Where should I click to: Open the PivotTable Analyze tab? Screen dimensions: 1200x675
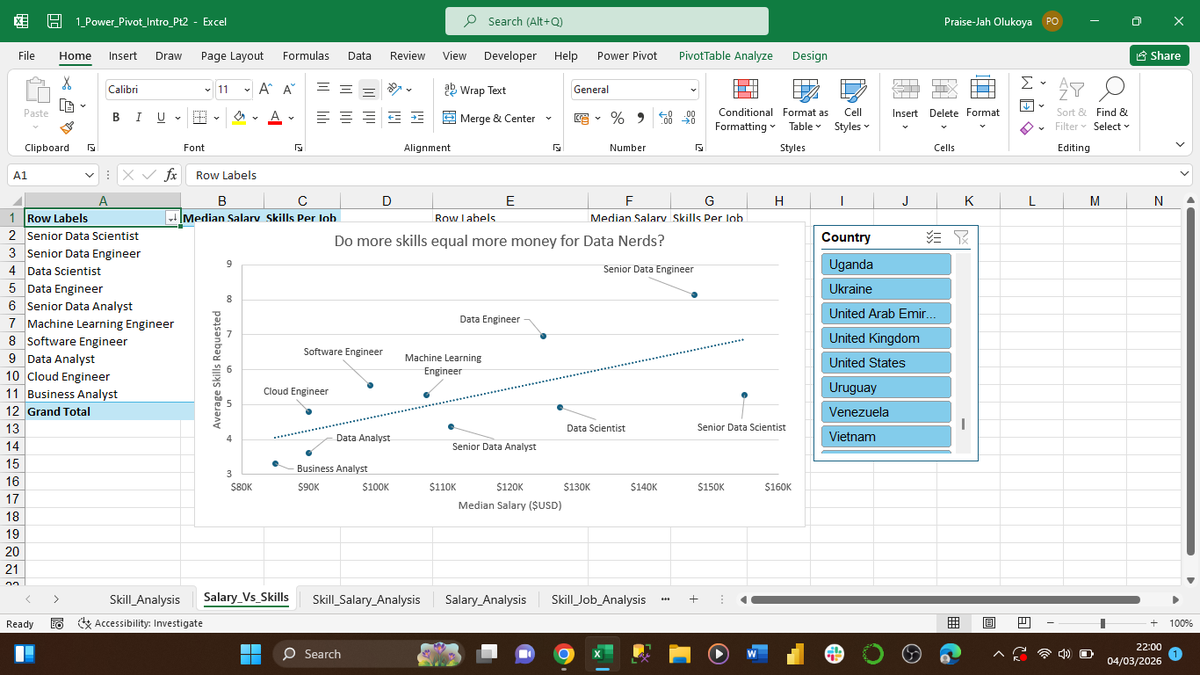coord(725,56)
